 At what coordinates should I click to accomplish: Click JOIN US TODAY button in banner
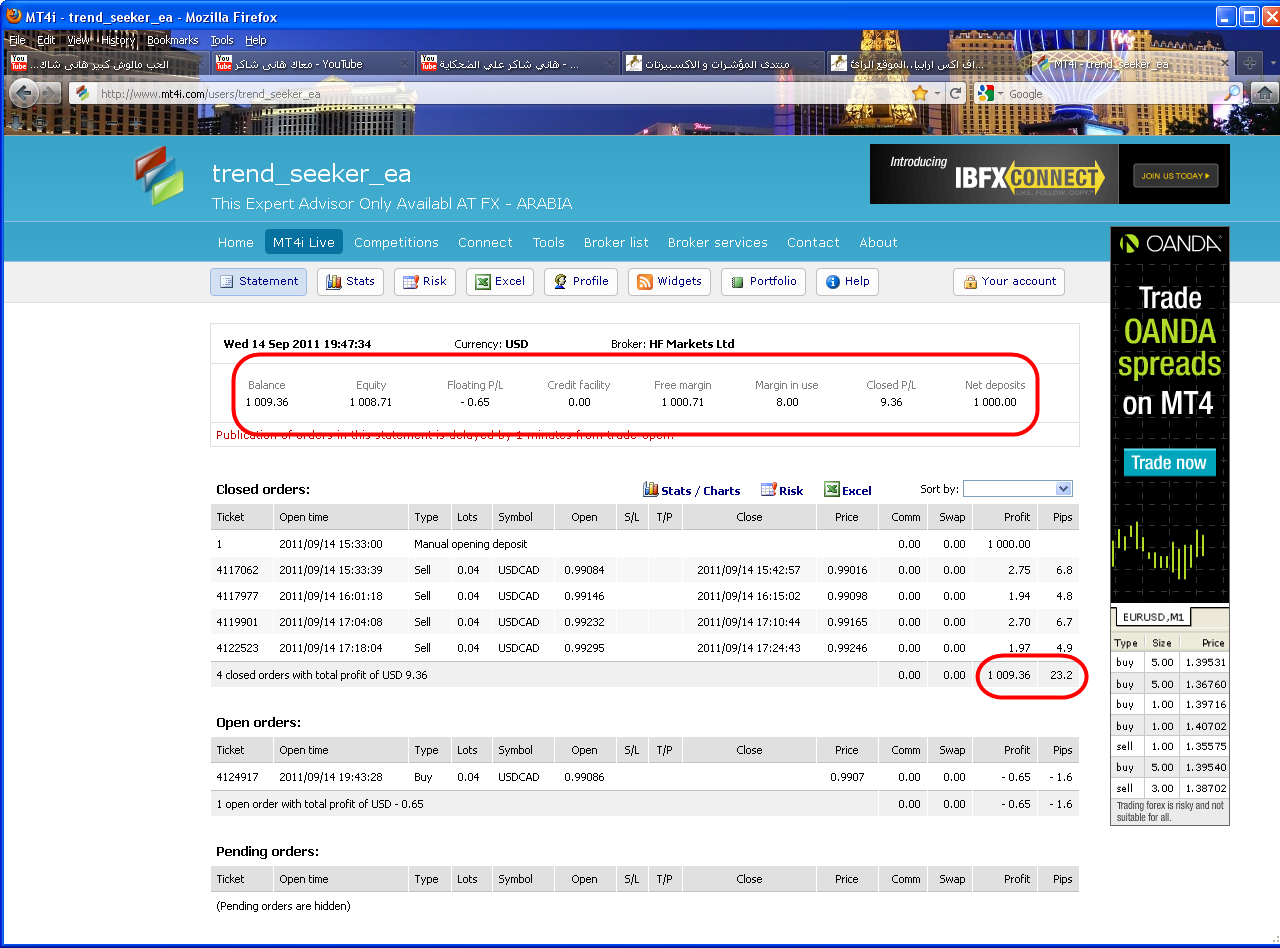point(1175,176)
